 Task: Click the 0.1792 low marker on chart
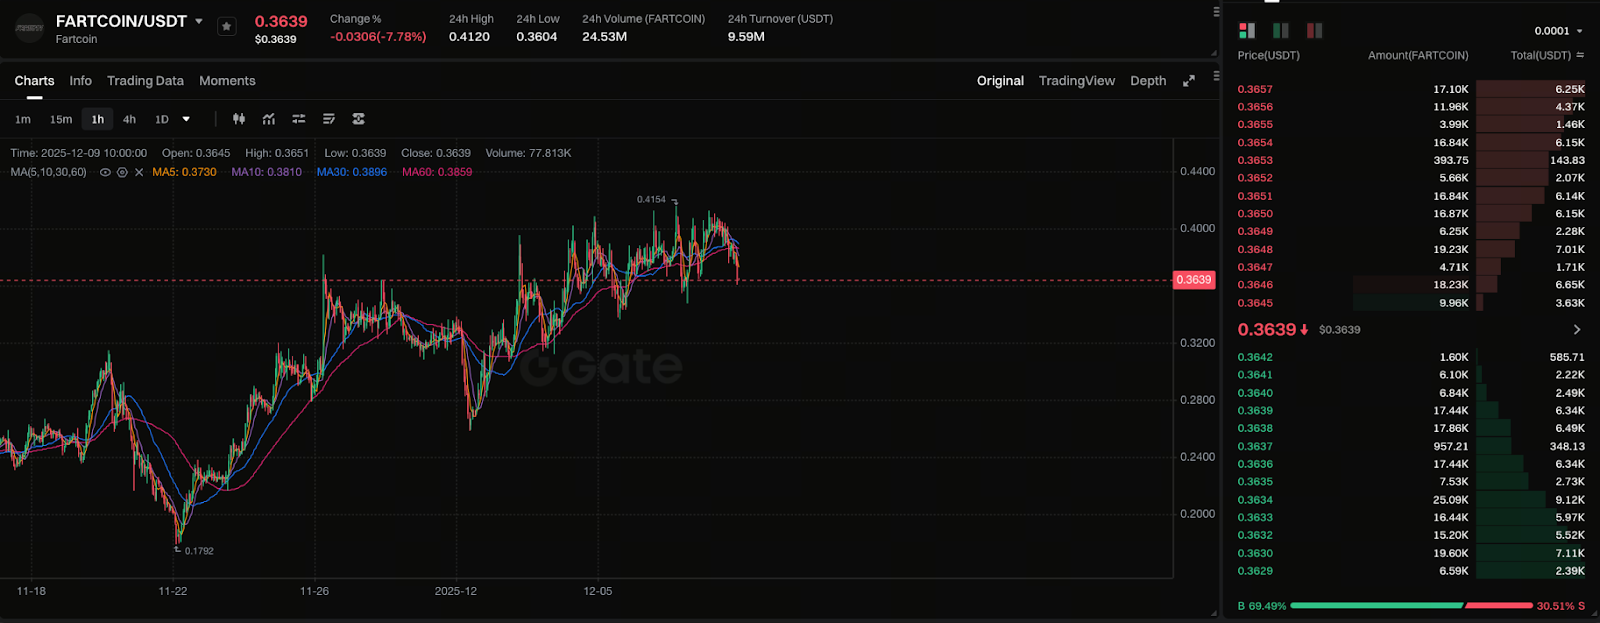(199, 551)
